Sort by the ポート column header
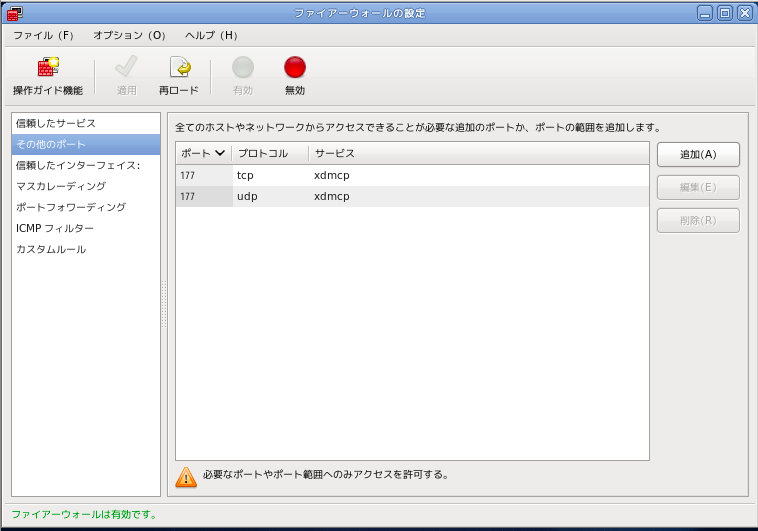The height and width of the screenshot is (531, 758). click(203, 153)
